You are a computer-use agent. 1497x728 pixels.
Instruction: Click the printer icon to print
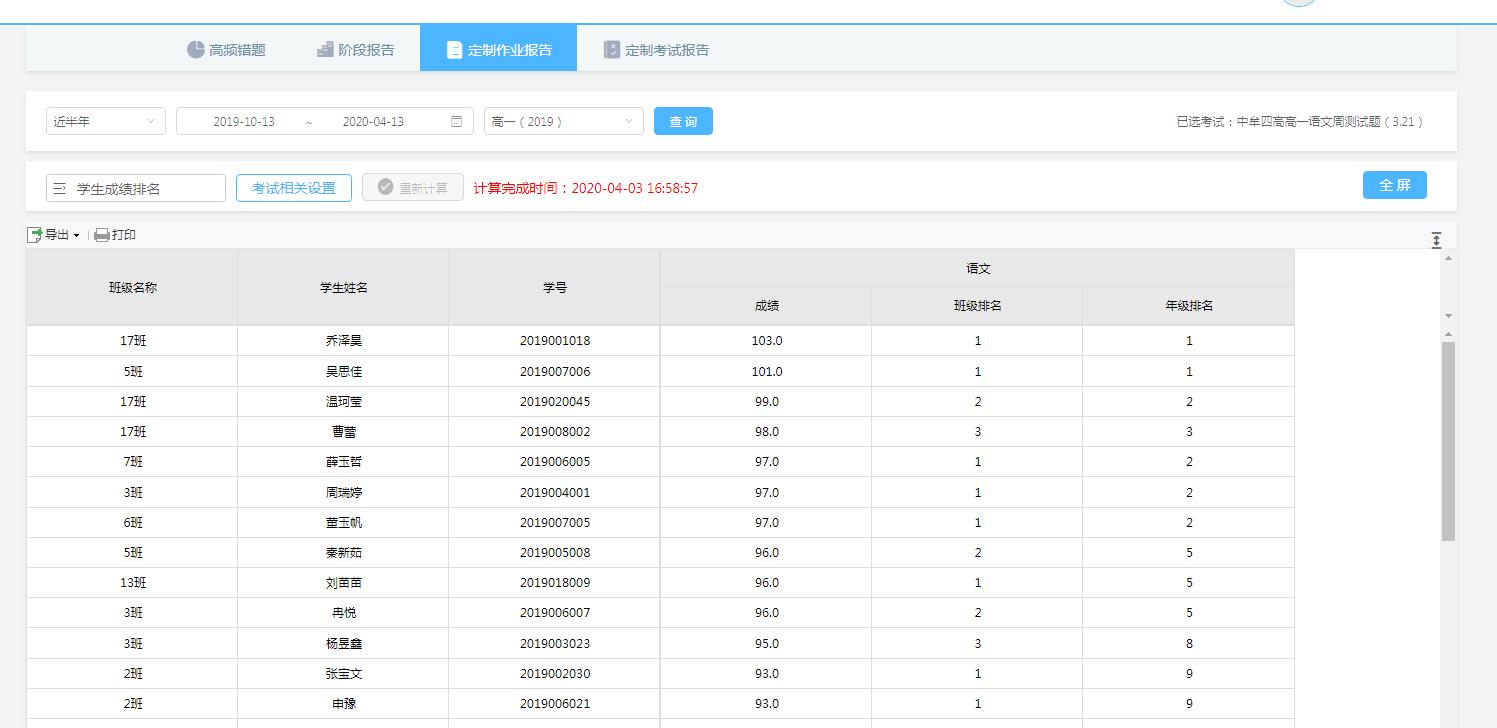click(101, 235)
